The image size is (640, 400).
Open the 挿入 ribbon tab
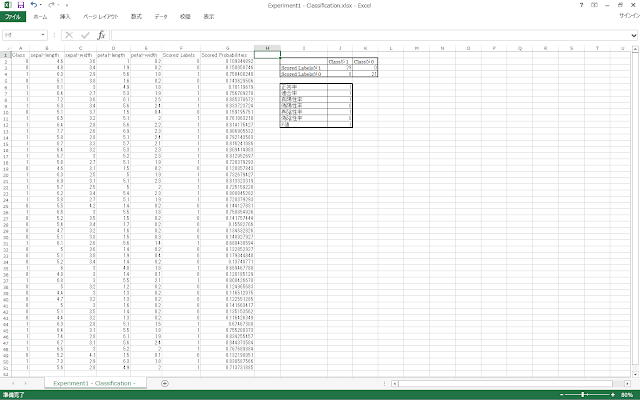[65, 17]
